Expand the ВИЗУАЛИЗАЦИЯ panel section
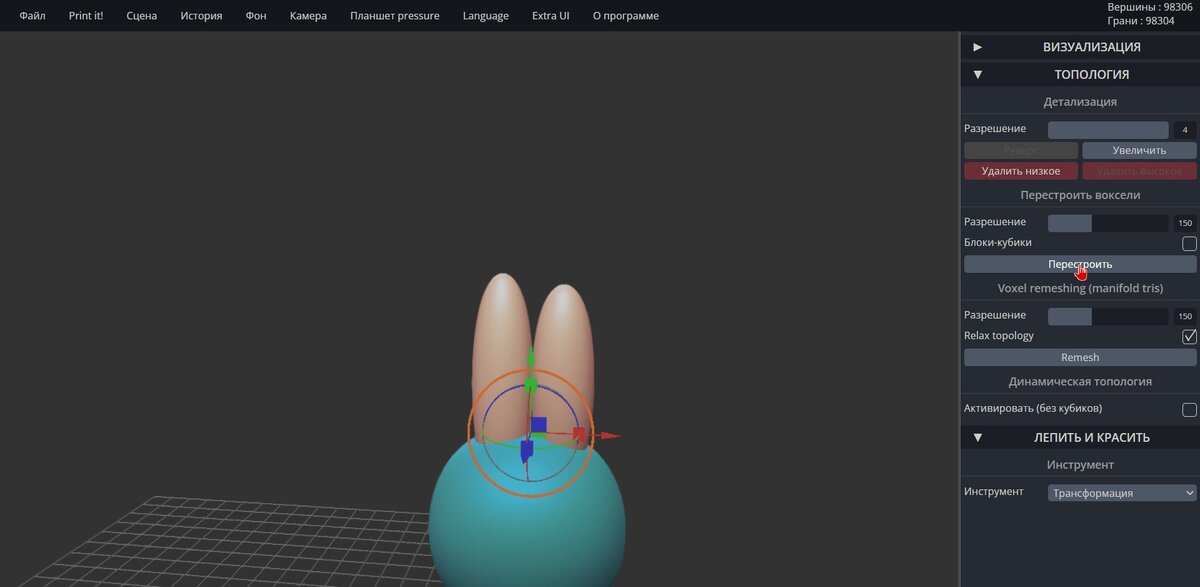This screenshot has width=1200, height=587. [x=1080, y=47]
